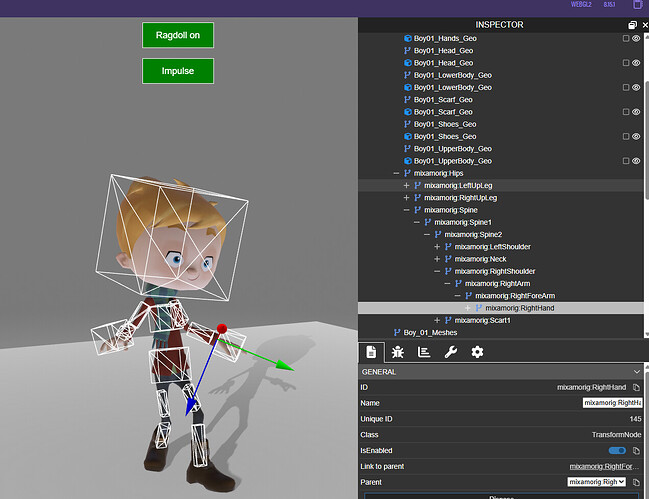The height and width of the screenshot is (499, 649).
Task: Follow the Link to parent mixamorig:RightFor link
Action: click(x=605, y=467)
